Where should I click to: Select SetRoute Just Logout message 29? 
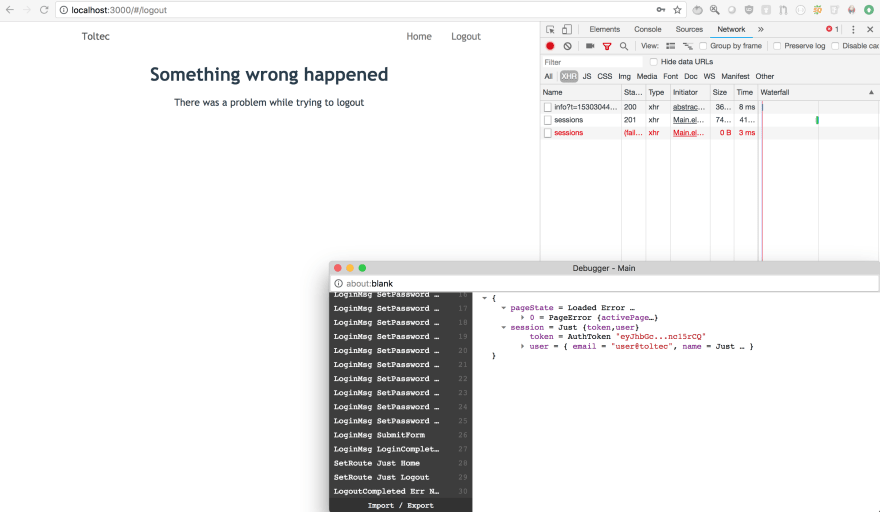tap(400, 477)
